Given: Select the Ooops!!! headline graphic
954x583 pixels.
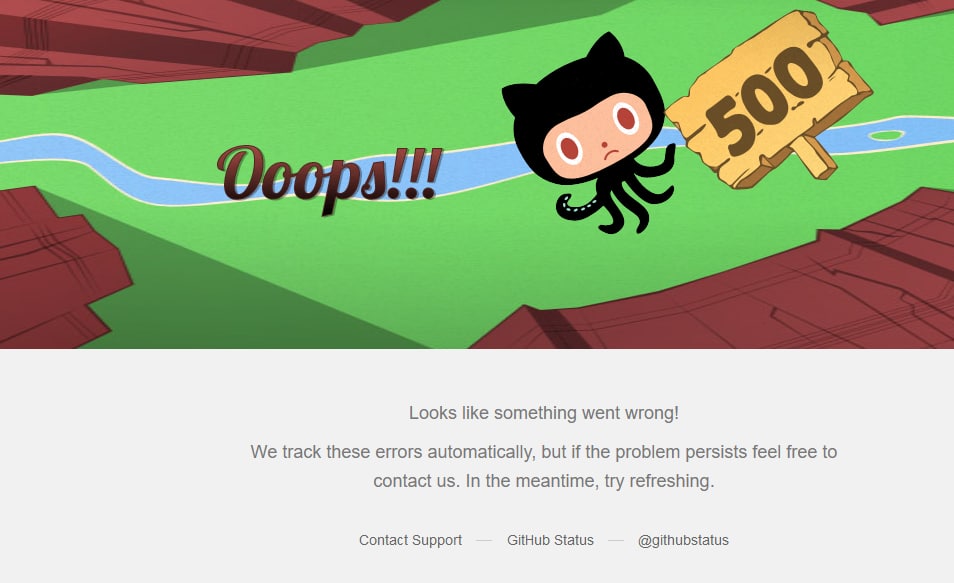Looking at the screenshot, I should pyautogui.click(x=329, y=177).
